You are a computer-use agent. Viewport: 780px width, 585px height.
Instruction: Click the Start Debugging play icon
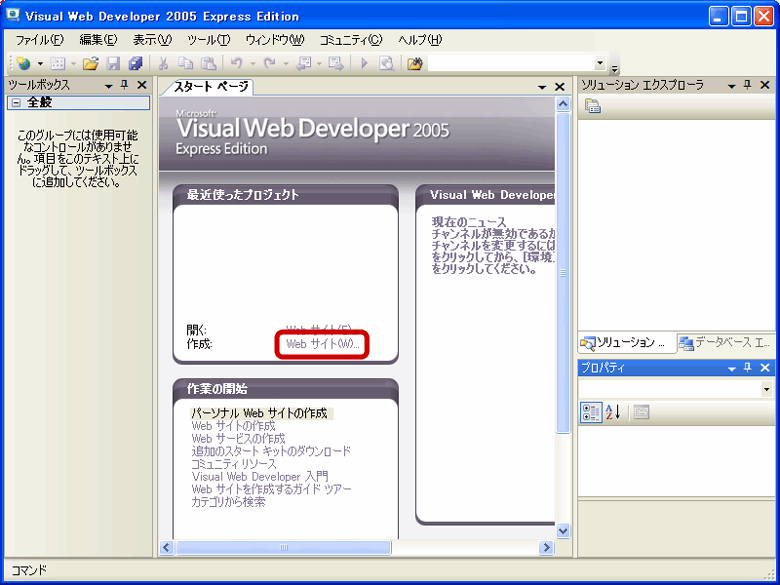coord(364,64)
